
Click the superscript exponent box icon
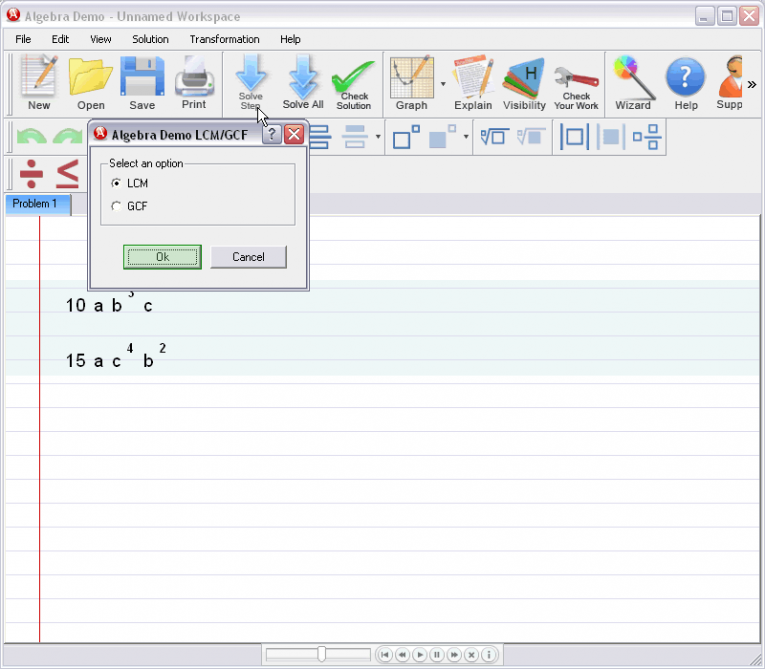coord(406,137)
